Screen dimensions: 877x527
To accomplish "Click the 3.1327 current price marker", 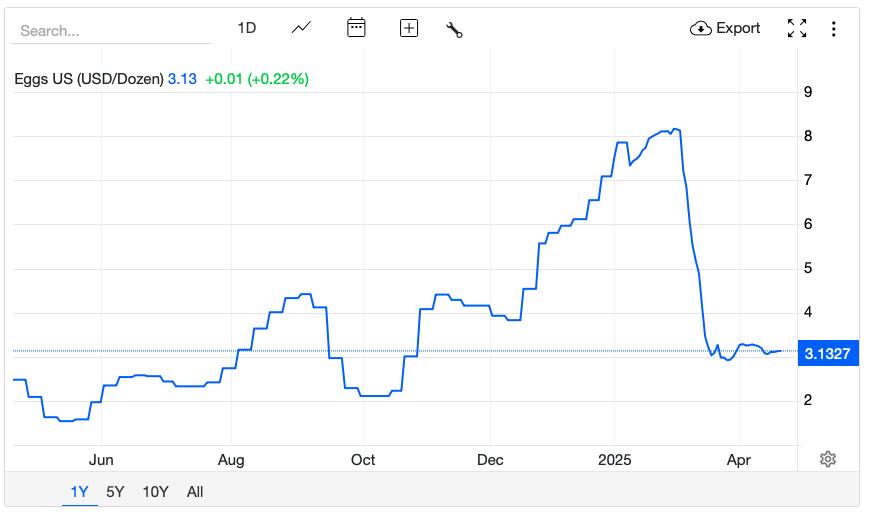I will (x=828, y=354).
